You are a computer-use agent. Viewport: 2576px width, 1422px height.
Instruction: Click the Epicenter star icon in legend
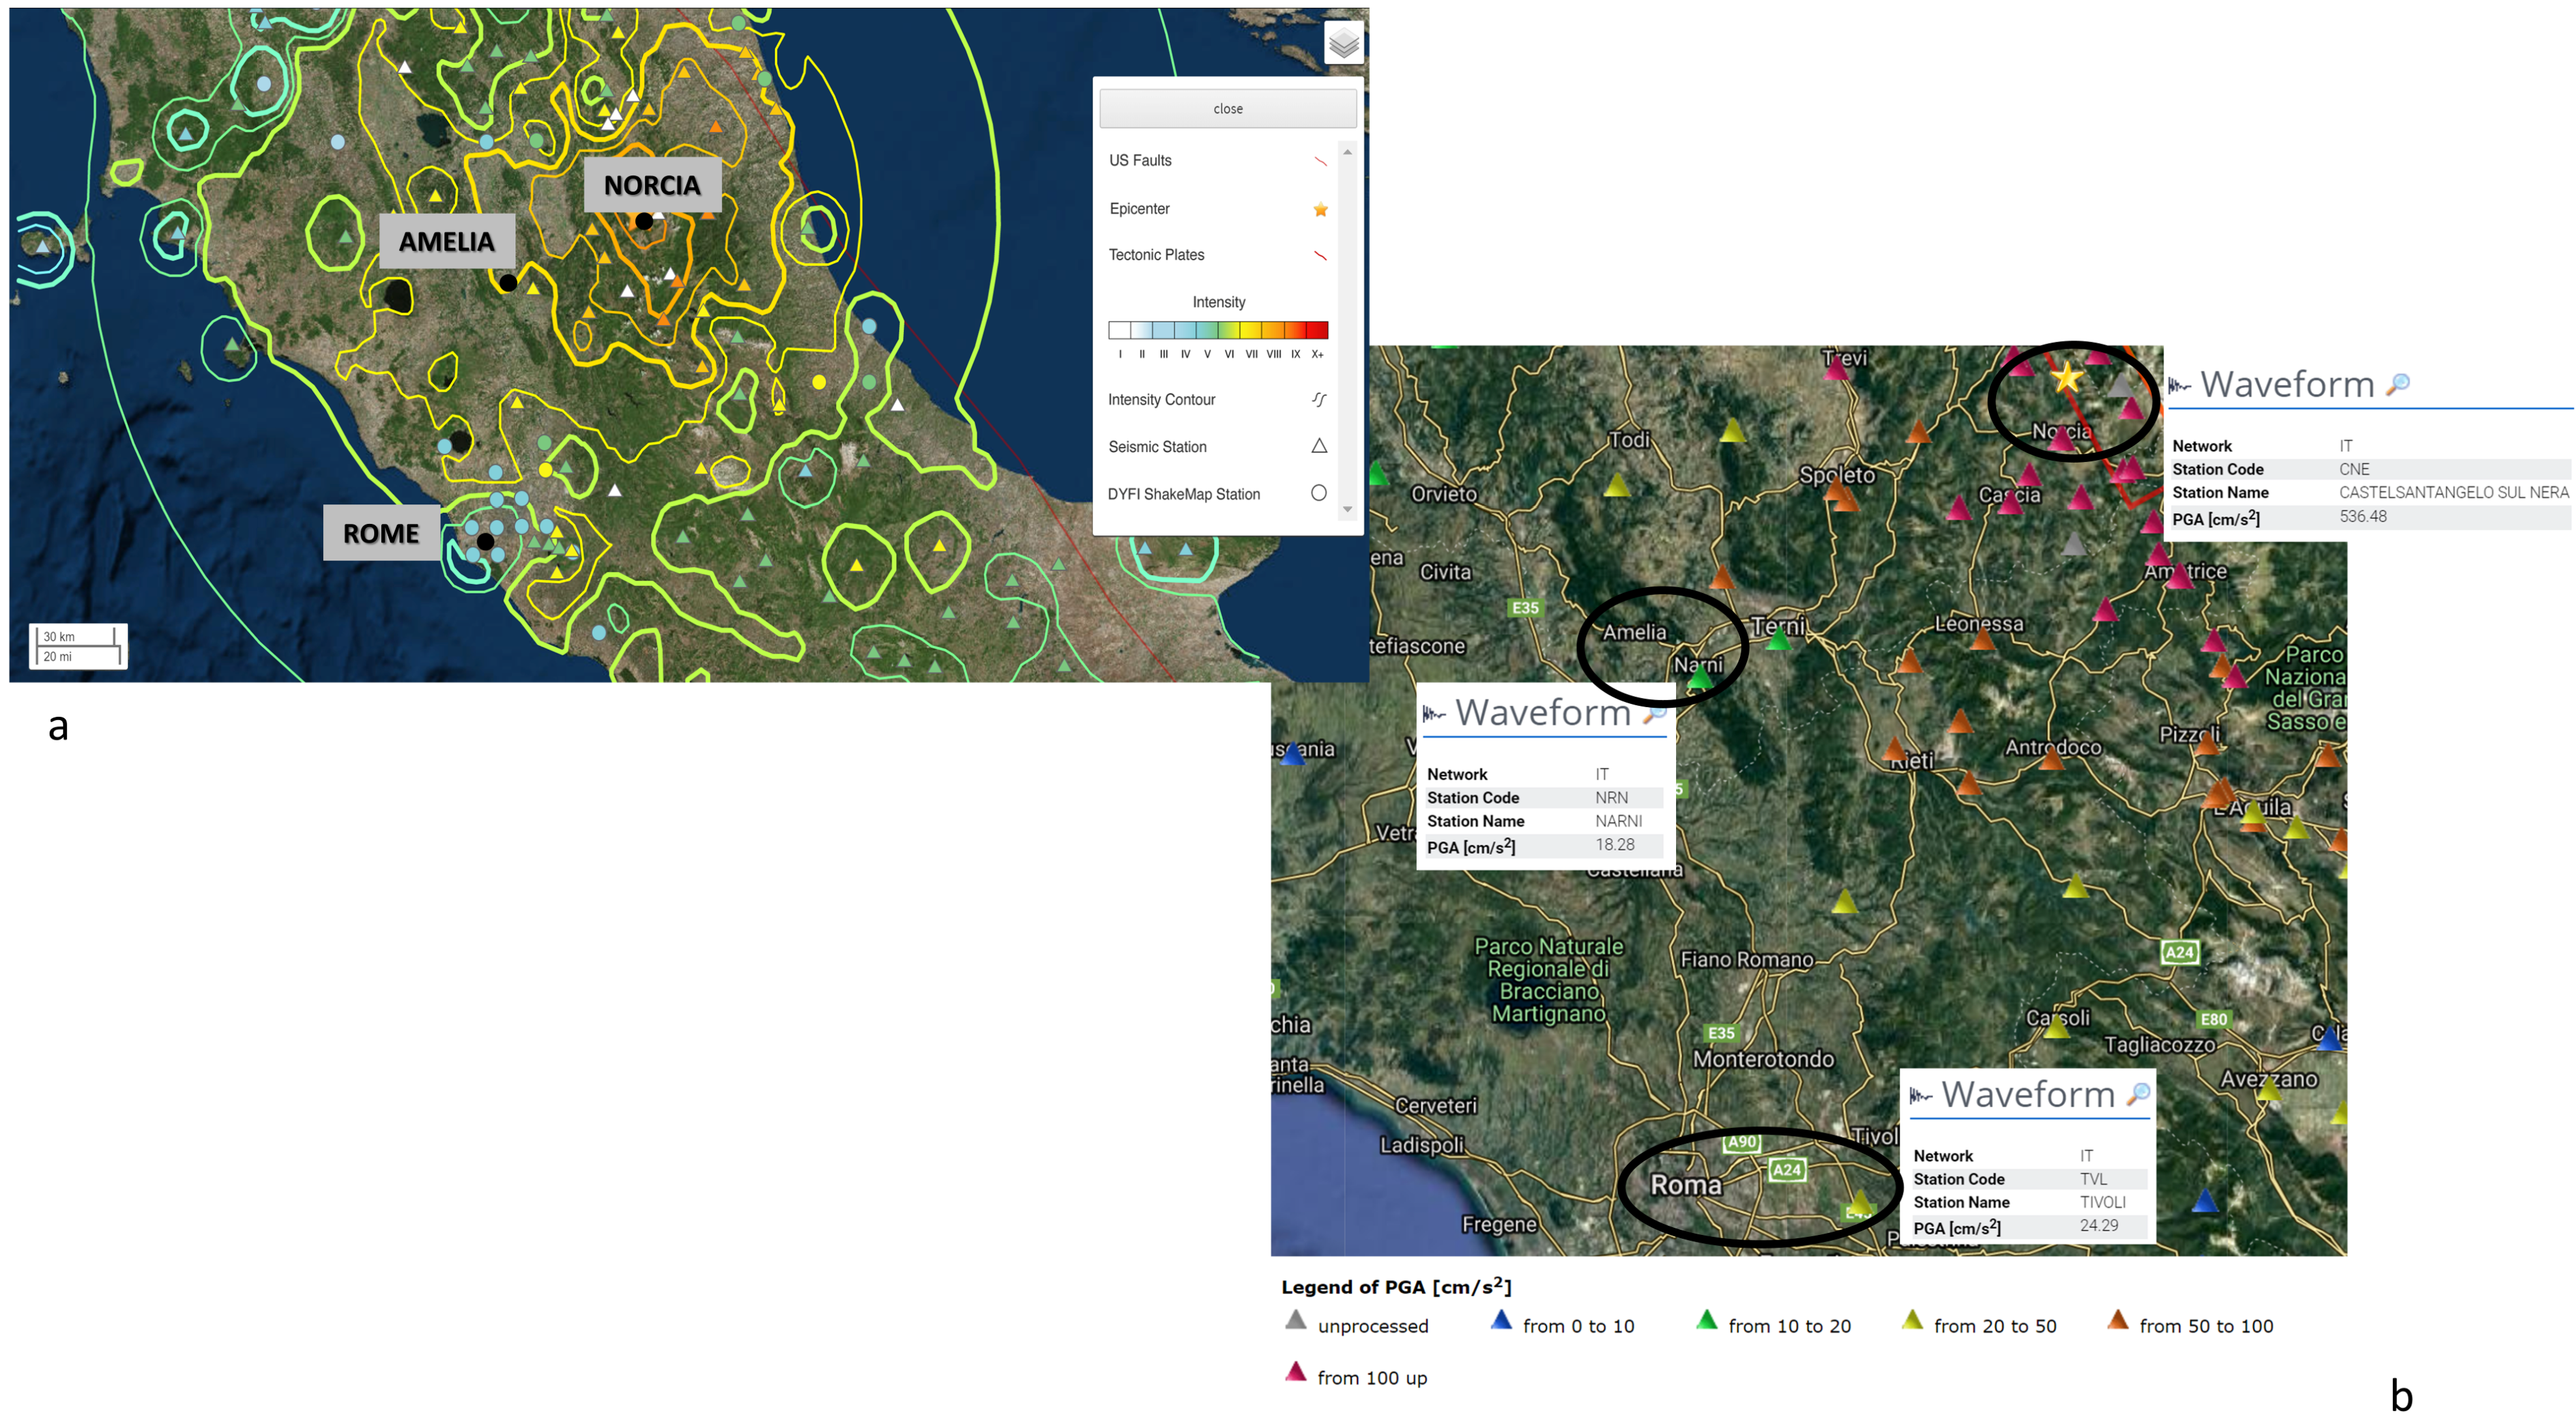click(1320, 209)
